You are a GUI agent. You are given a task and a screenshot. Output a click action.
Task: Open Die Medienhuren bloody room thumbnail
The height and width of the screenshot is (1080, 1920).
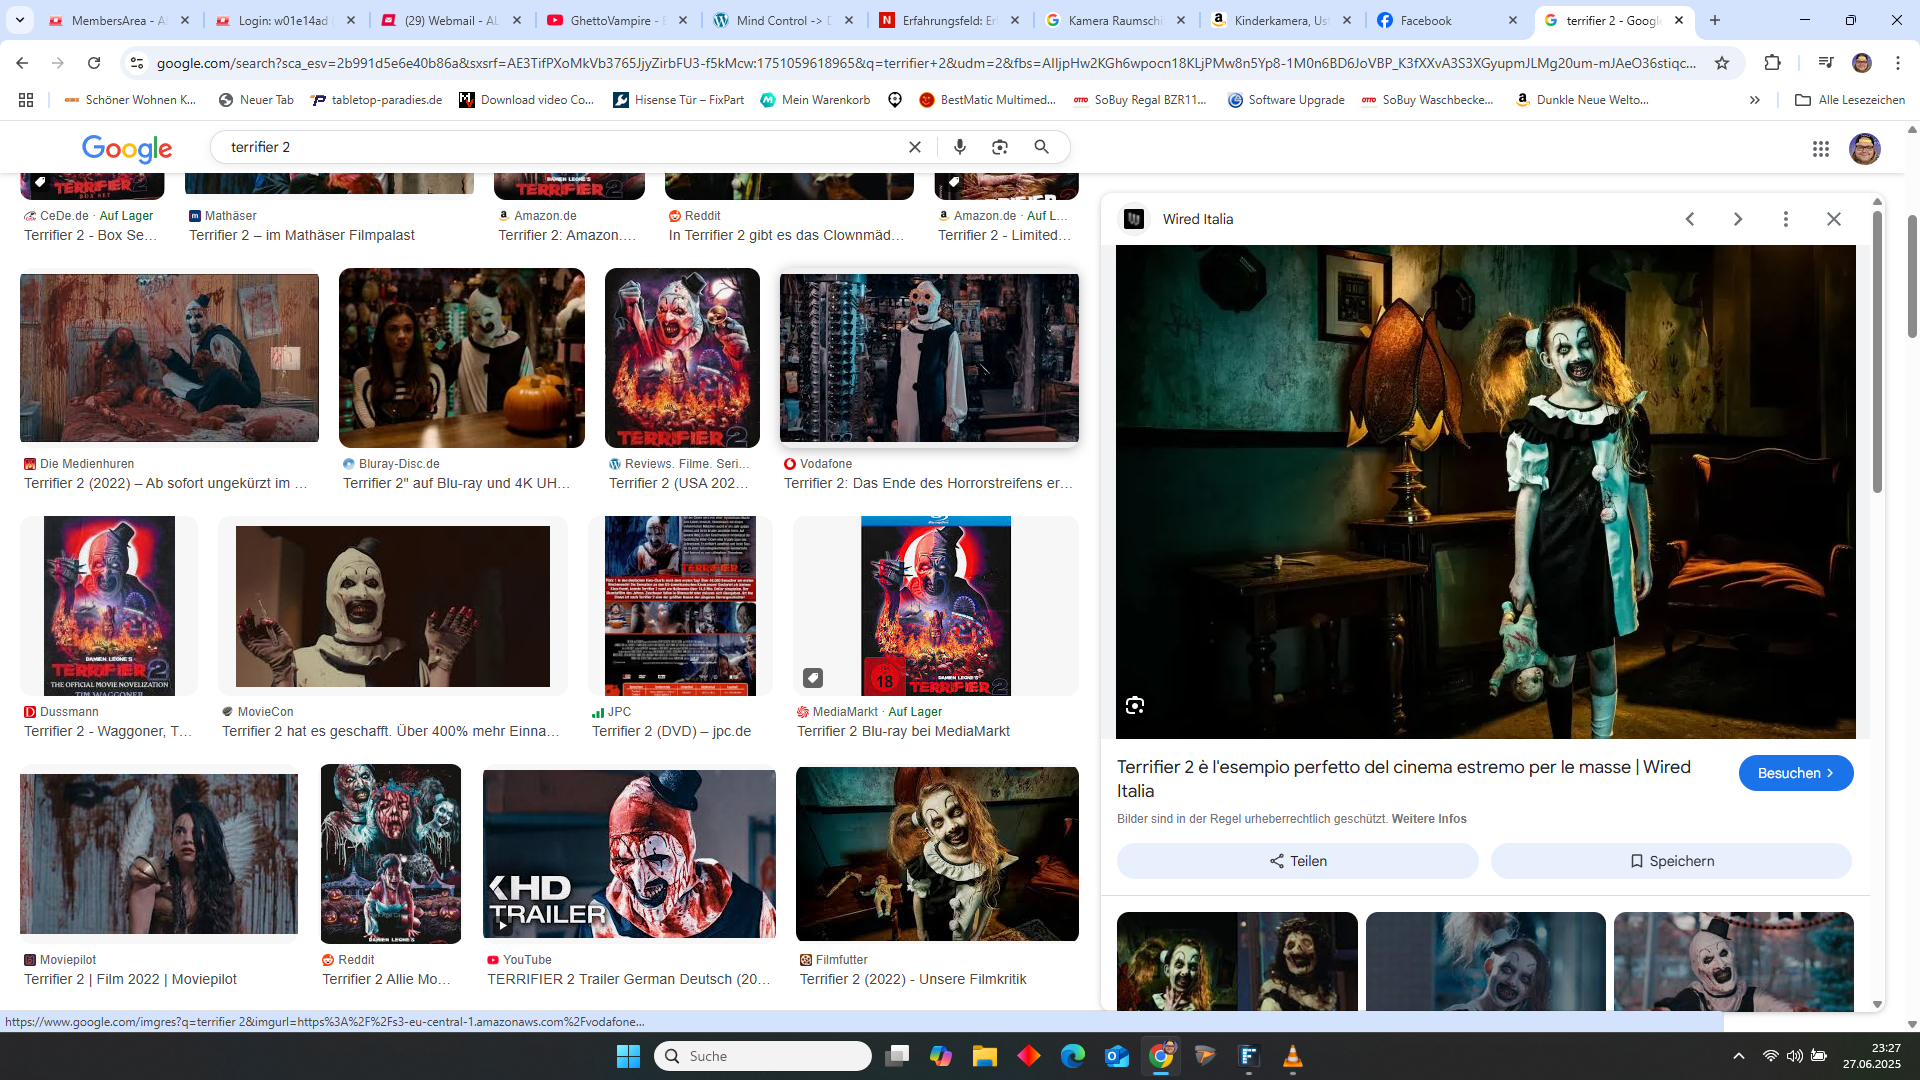(169, 358)
